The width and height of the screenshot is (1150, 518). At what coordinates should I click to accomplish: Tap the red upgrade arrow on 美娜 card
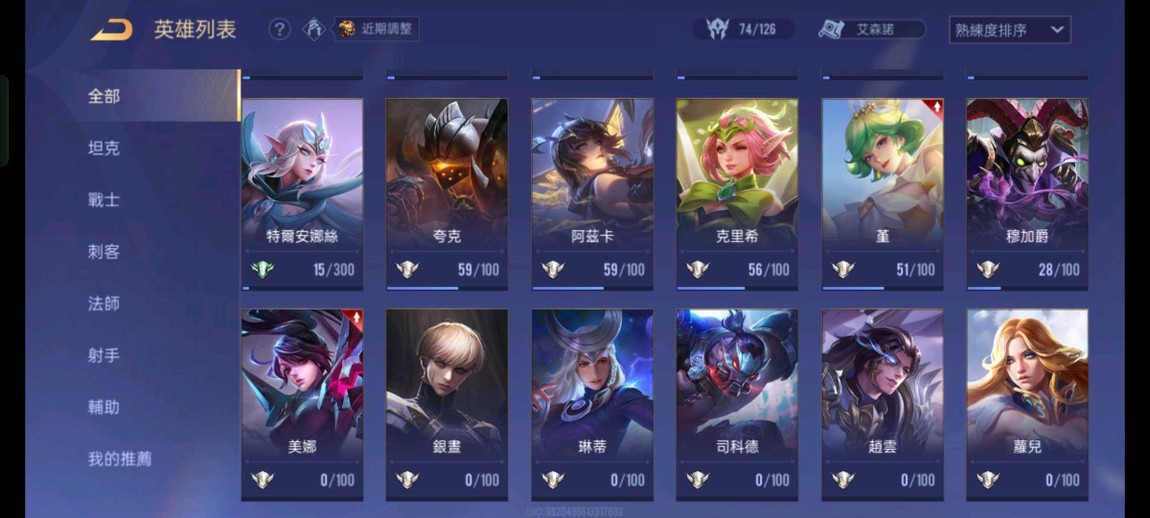click(356, 319)
